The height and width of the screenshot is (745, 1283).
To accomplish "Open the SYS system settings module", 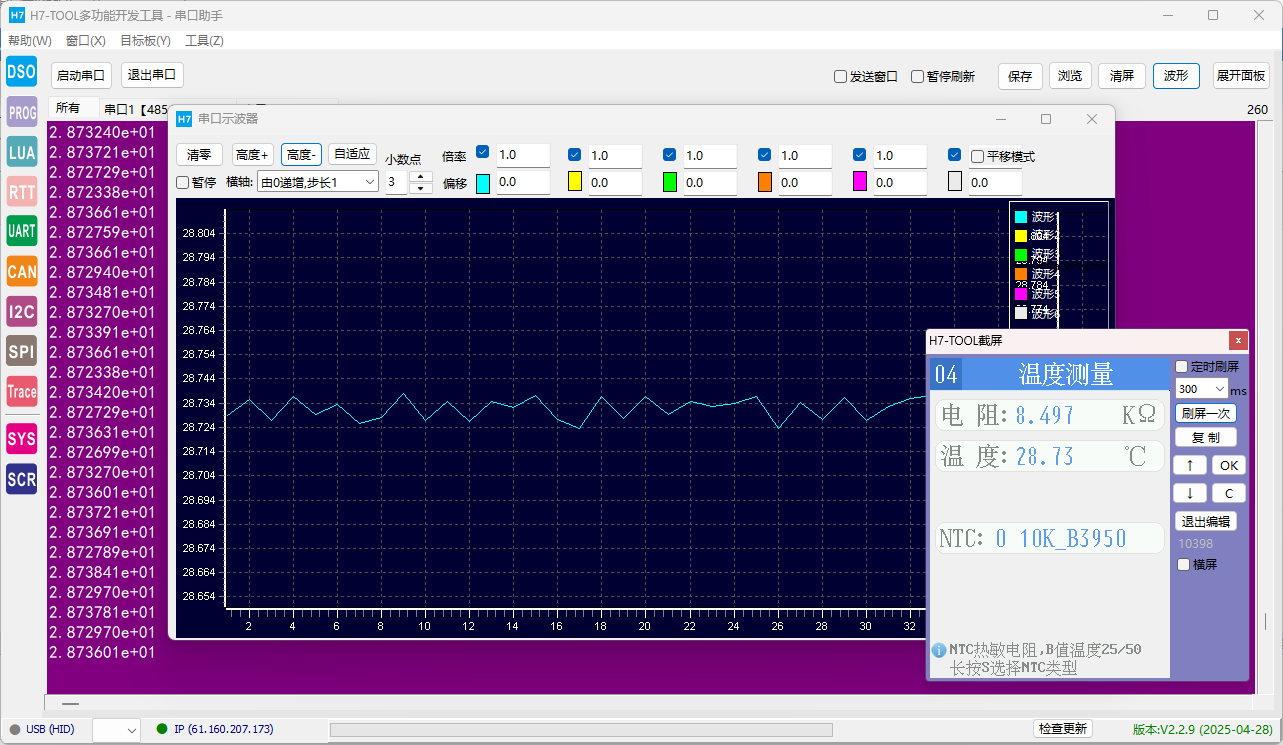I will [21, 438].
